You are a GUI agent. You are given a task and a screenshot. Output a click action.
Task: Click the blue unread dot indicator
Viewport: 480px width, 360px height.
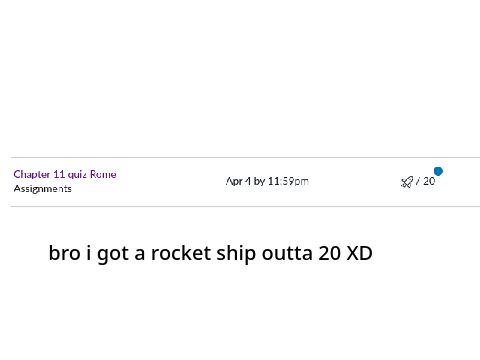438,171
